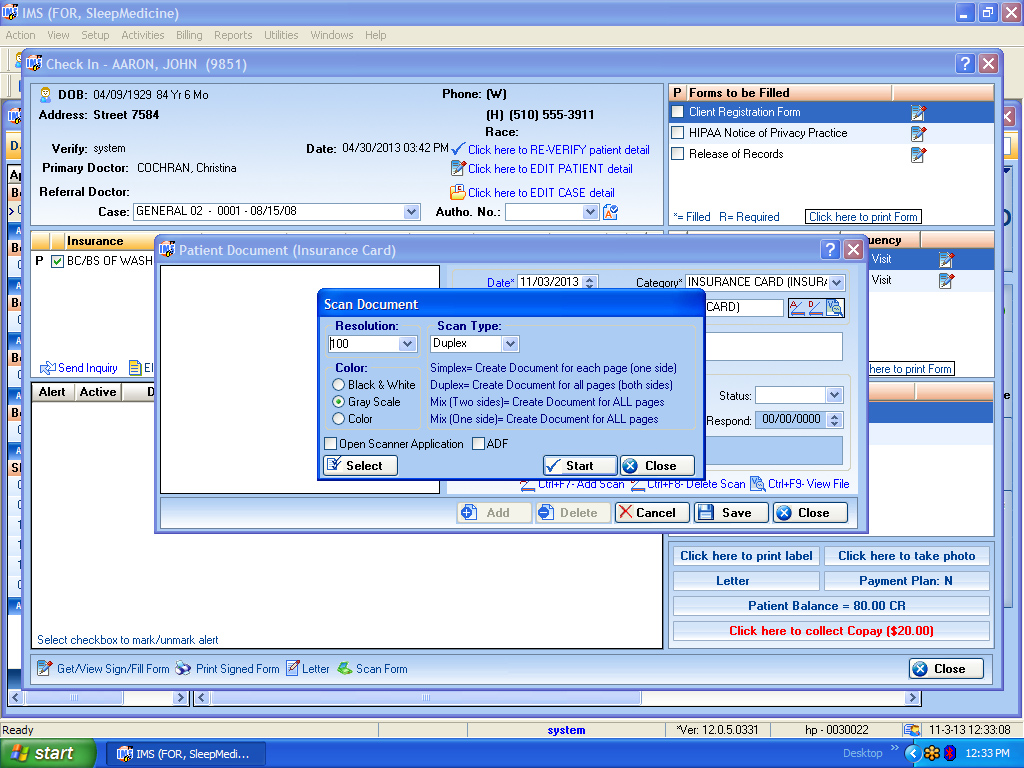Enable the ADF checkbox

point(478,444)
